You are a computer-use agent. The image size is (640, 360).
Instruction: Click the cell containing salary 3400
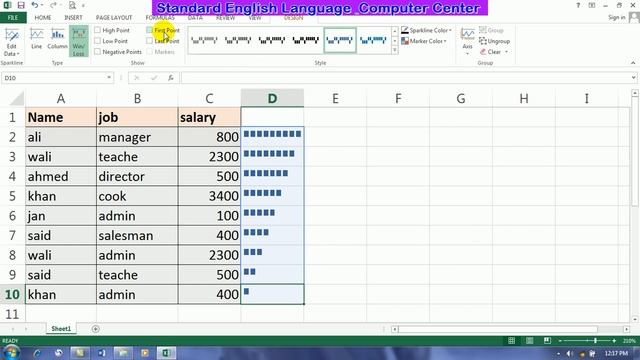point(209,196)
